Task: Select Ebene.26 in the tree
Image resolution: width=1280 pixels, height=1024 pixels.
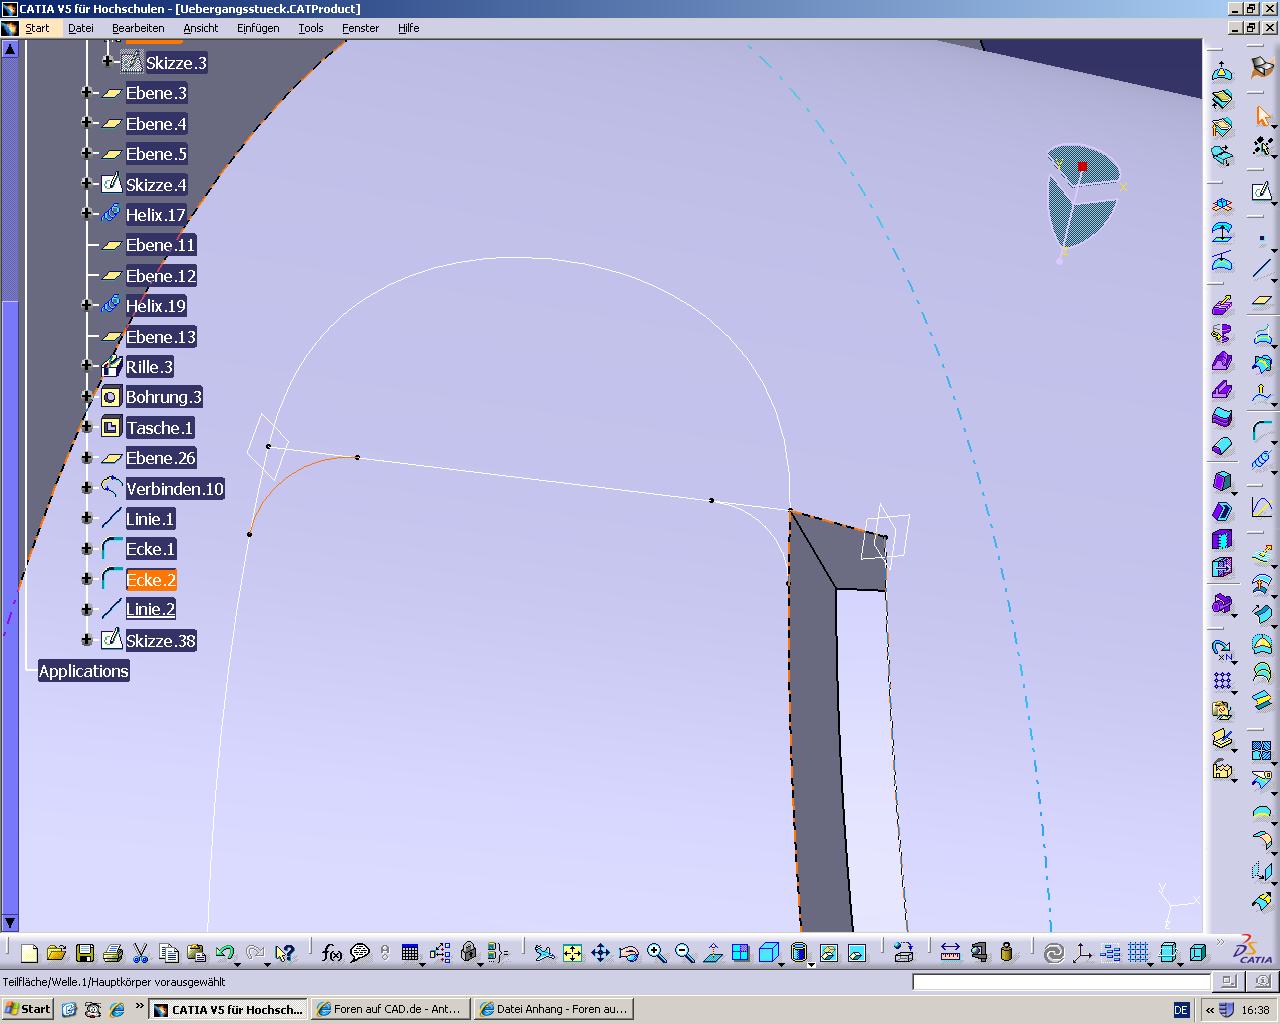Action: [161, 458]
